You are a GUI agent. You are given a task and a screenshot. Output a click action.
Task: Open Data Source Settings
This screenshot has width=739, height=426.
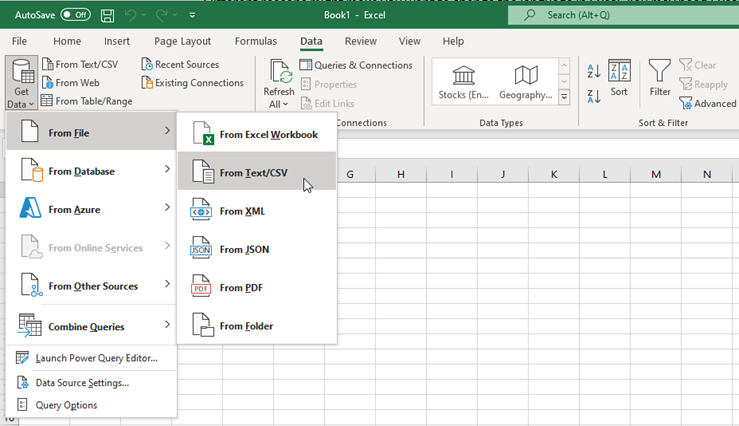[91, 383]
